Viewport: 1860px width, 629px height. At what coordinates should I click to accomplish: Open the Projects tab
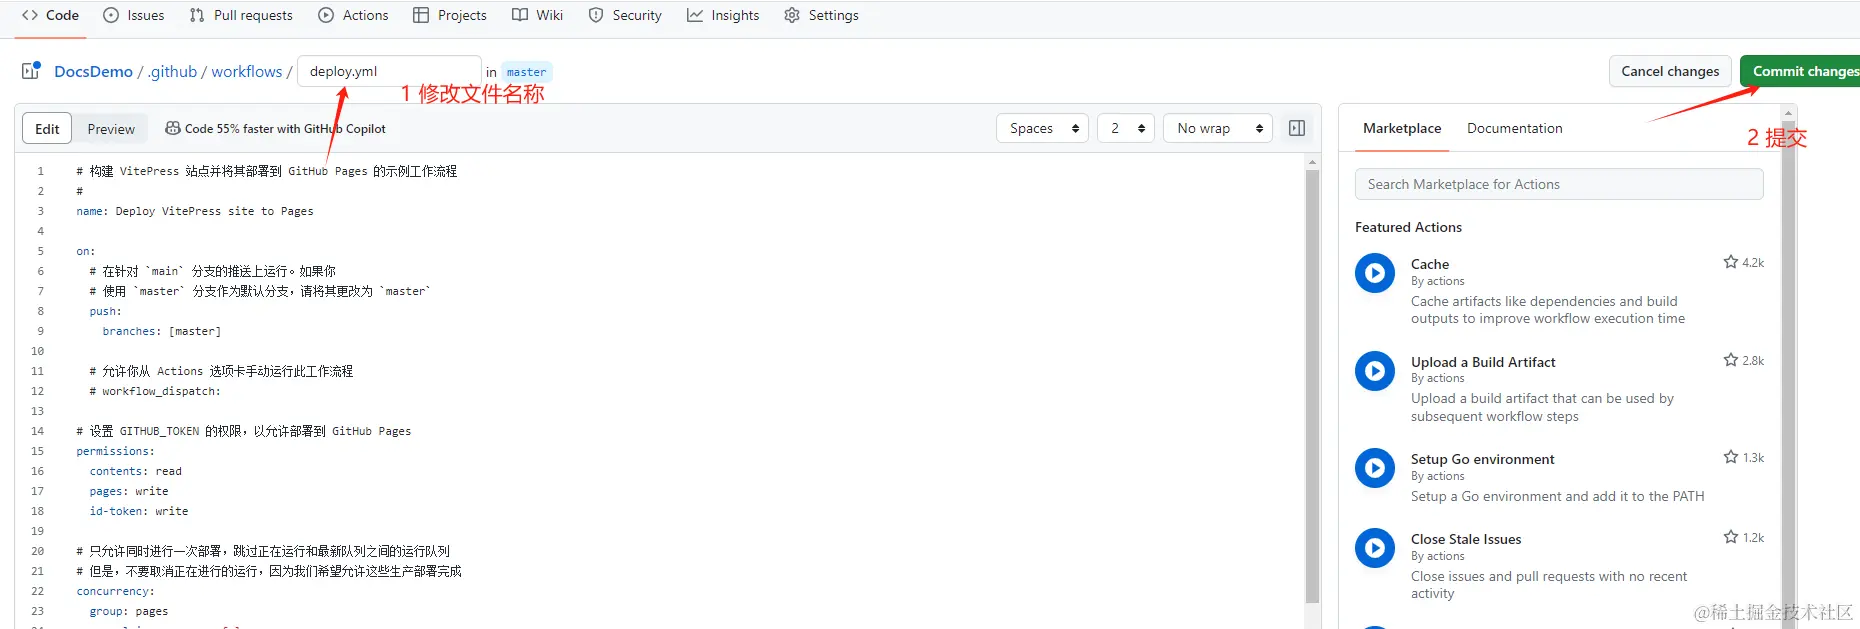pos(450,15)
